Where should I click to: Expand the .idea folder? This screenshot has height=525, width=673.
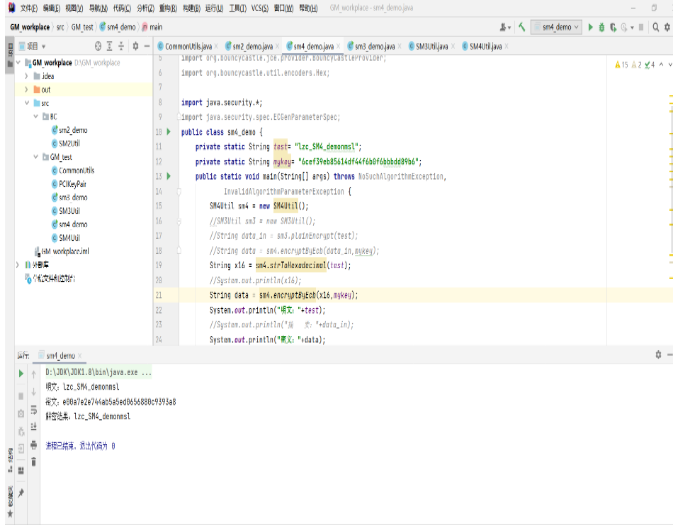click(x=27, y=76)
